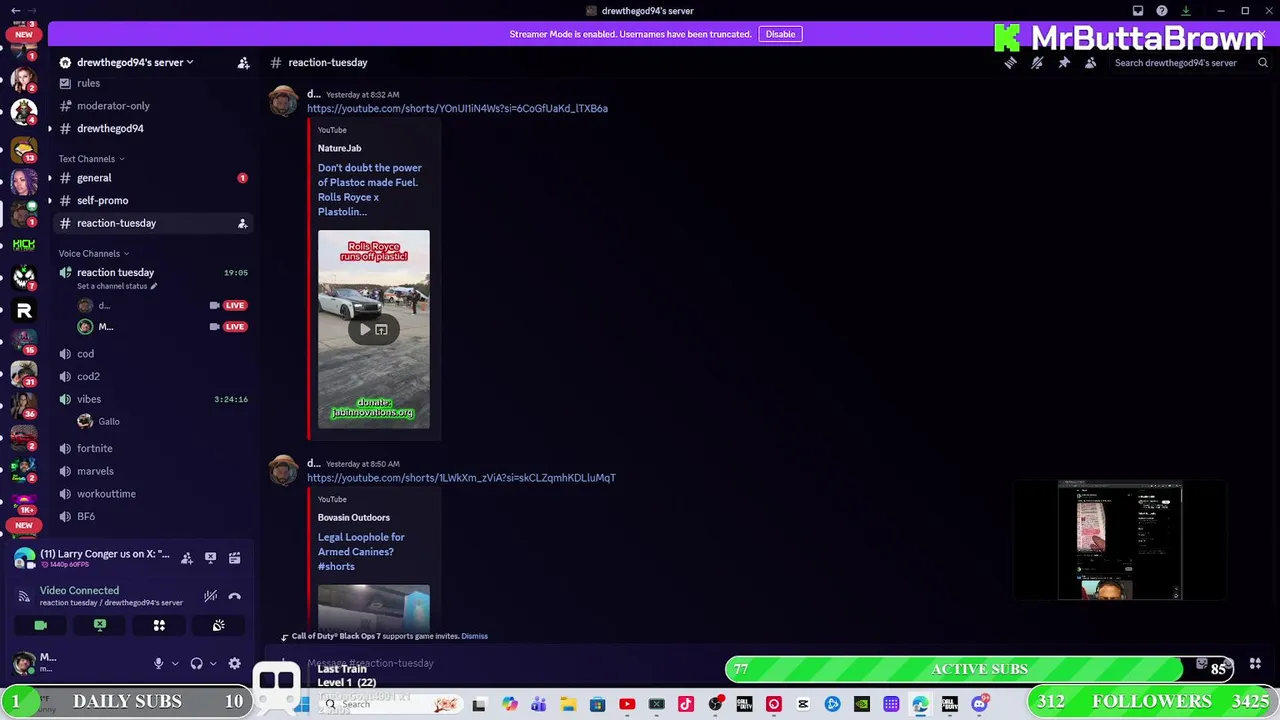This screenshot has height=720, width=1280.
Task: Click the green download update icon
Action: (x=1186, y=11)
